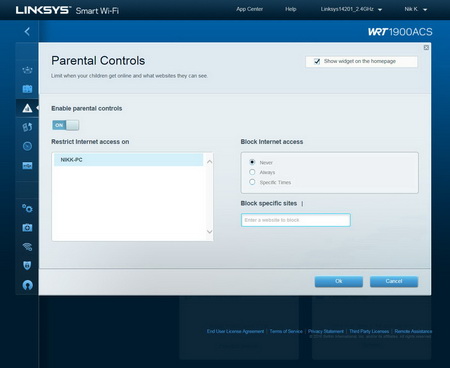
Task: Toggle the Enable parental controls switch
Action: tap(65, 125)
